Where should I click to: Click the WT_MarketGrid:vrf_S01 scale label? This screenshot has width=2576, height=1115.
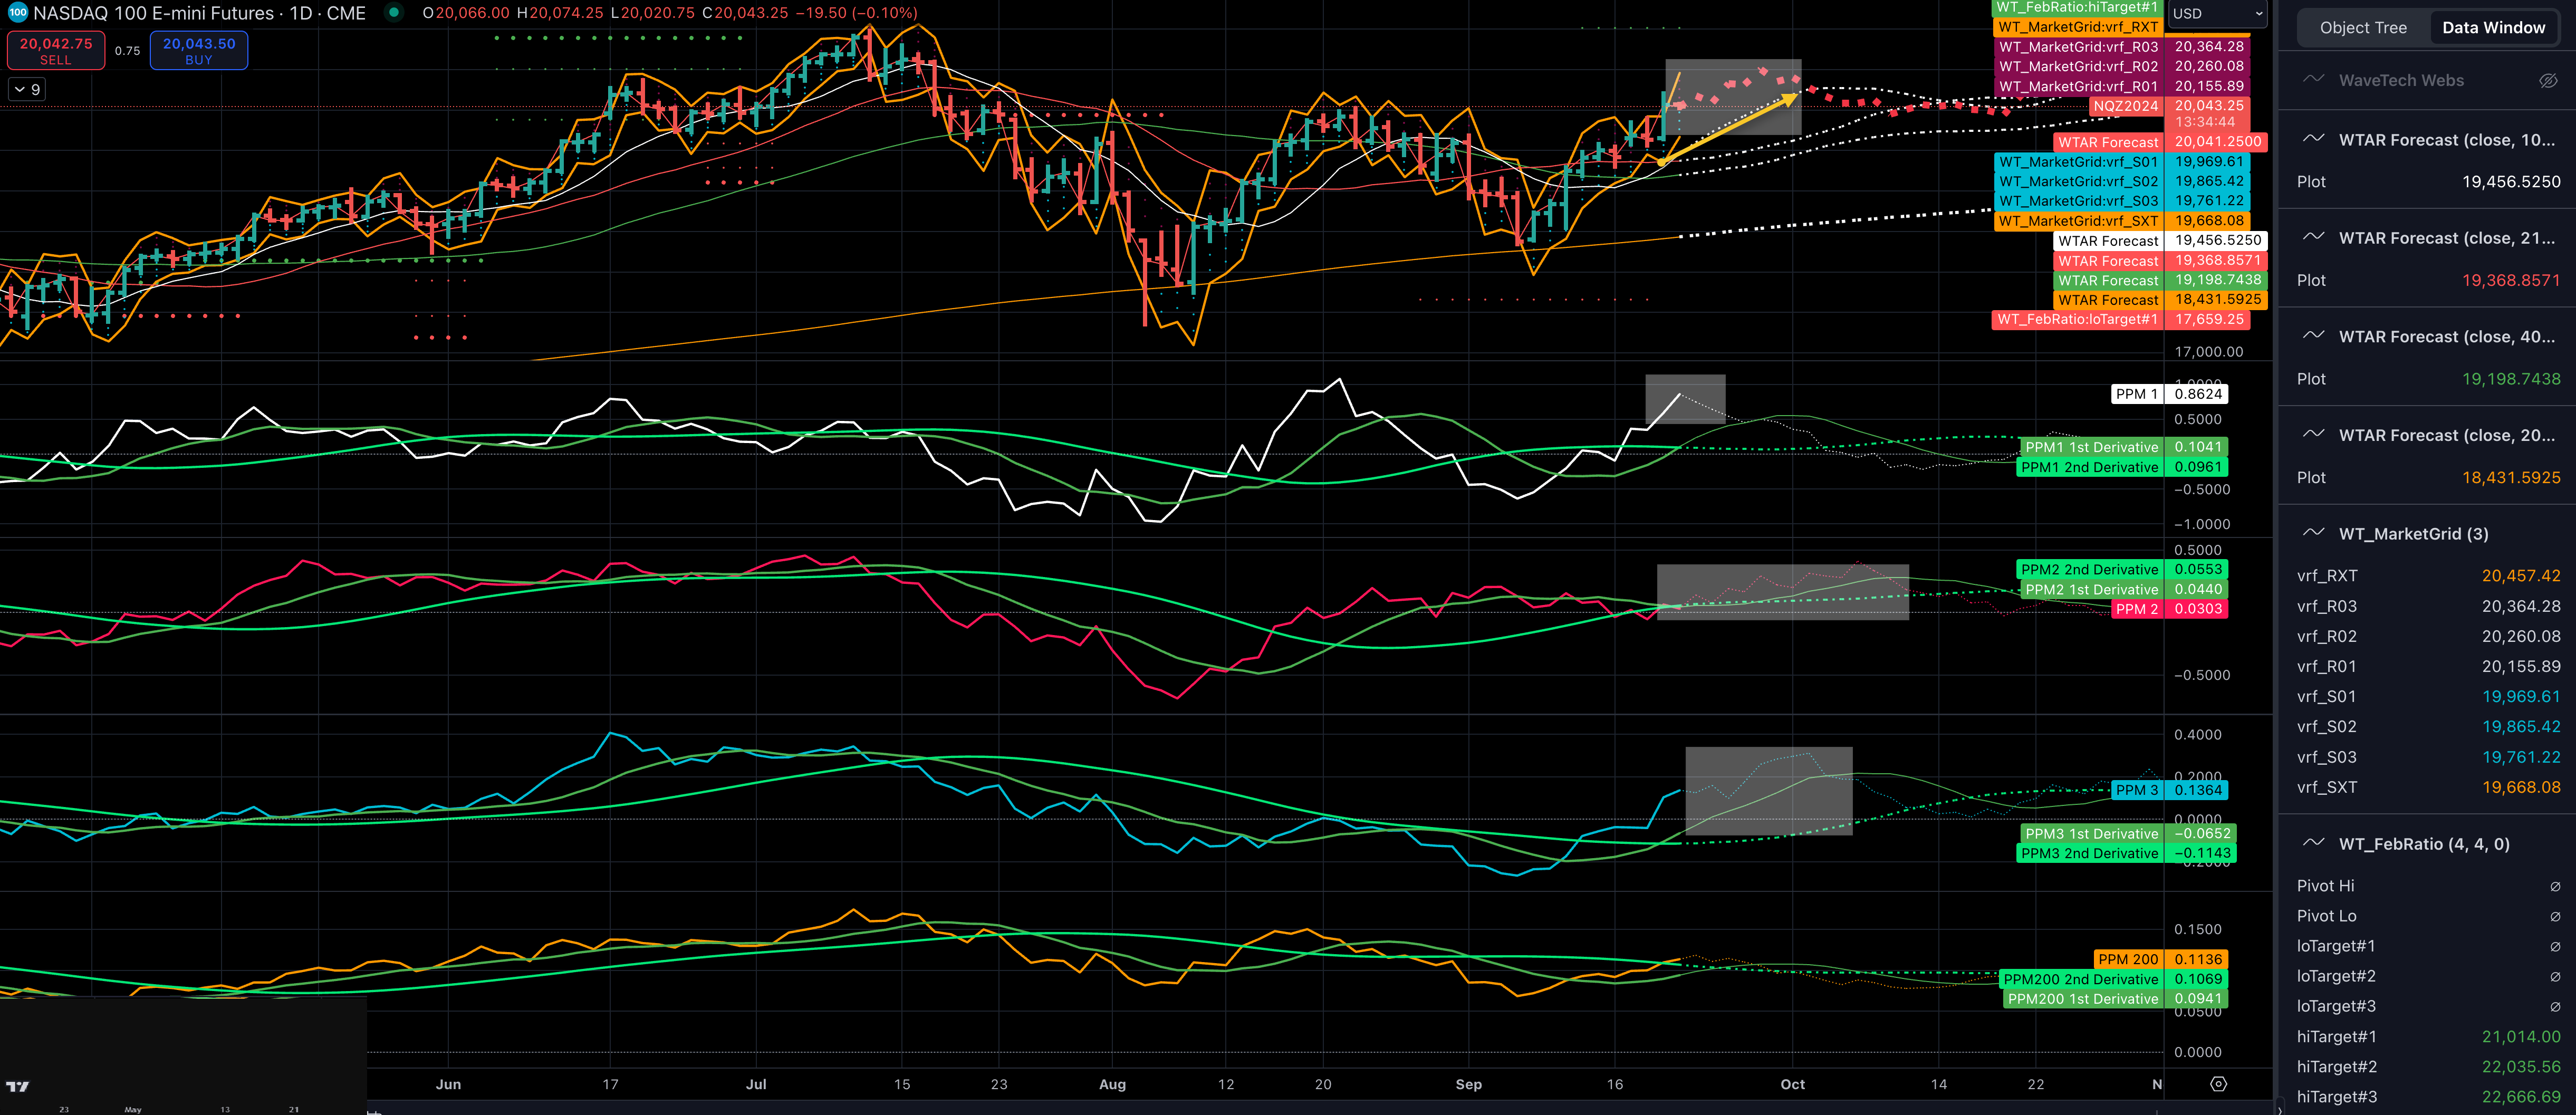coord(2079,162)
